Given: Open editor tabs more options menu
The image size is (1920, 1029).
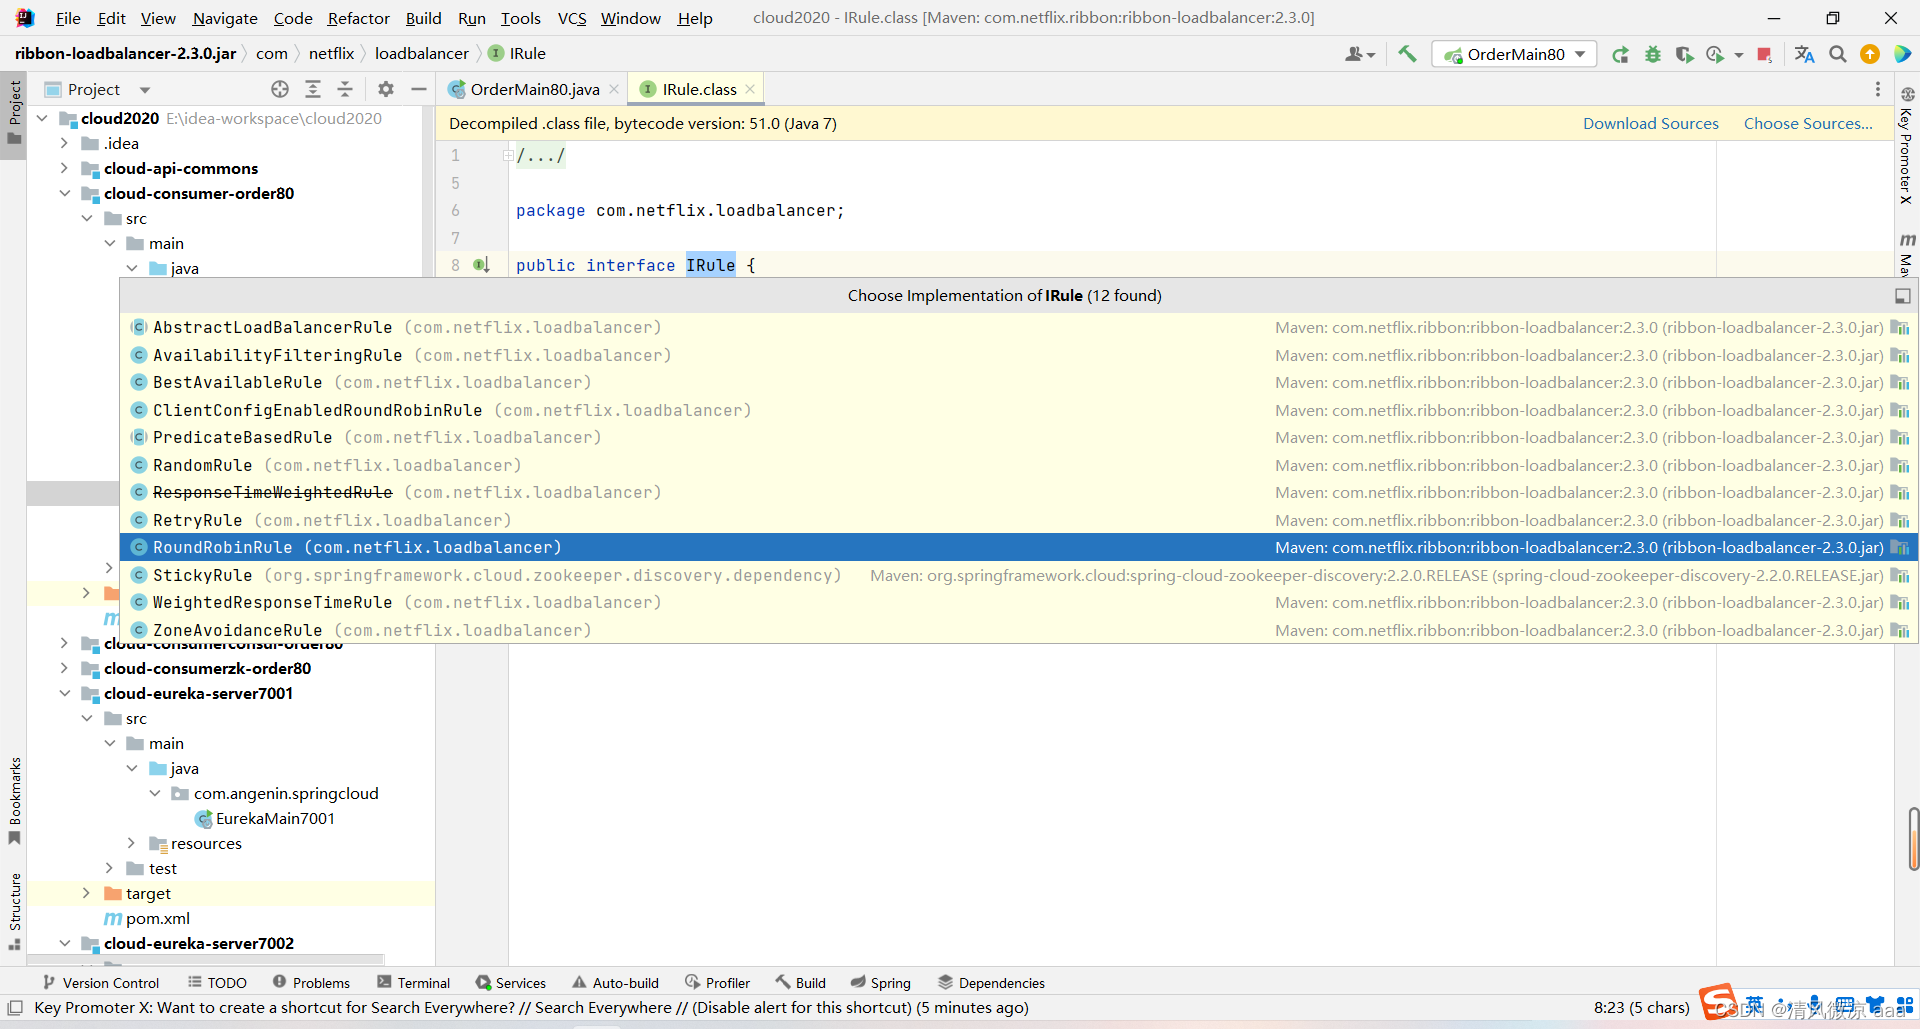Looking at the screenshot, I should click(x=1878, y=89).
